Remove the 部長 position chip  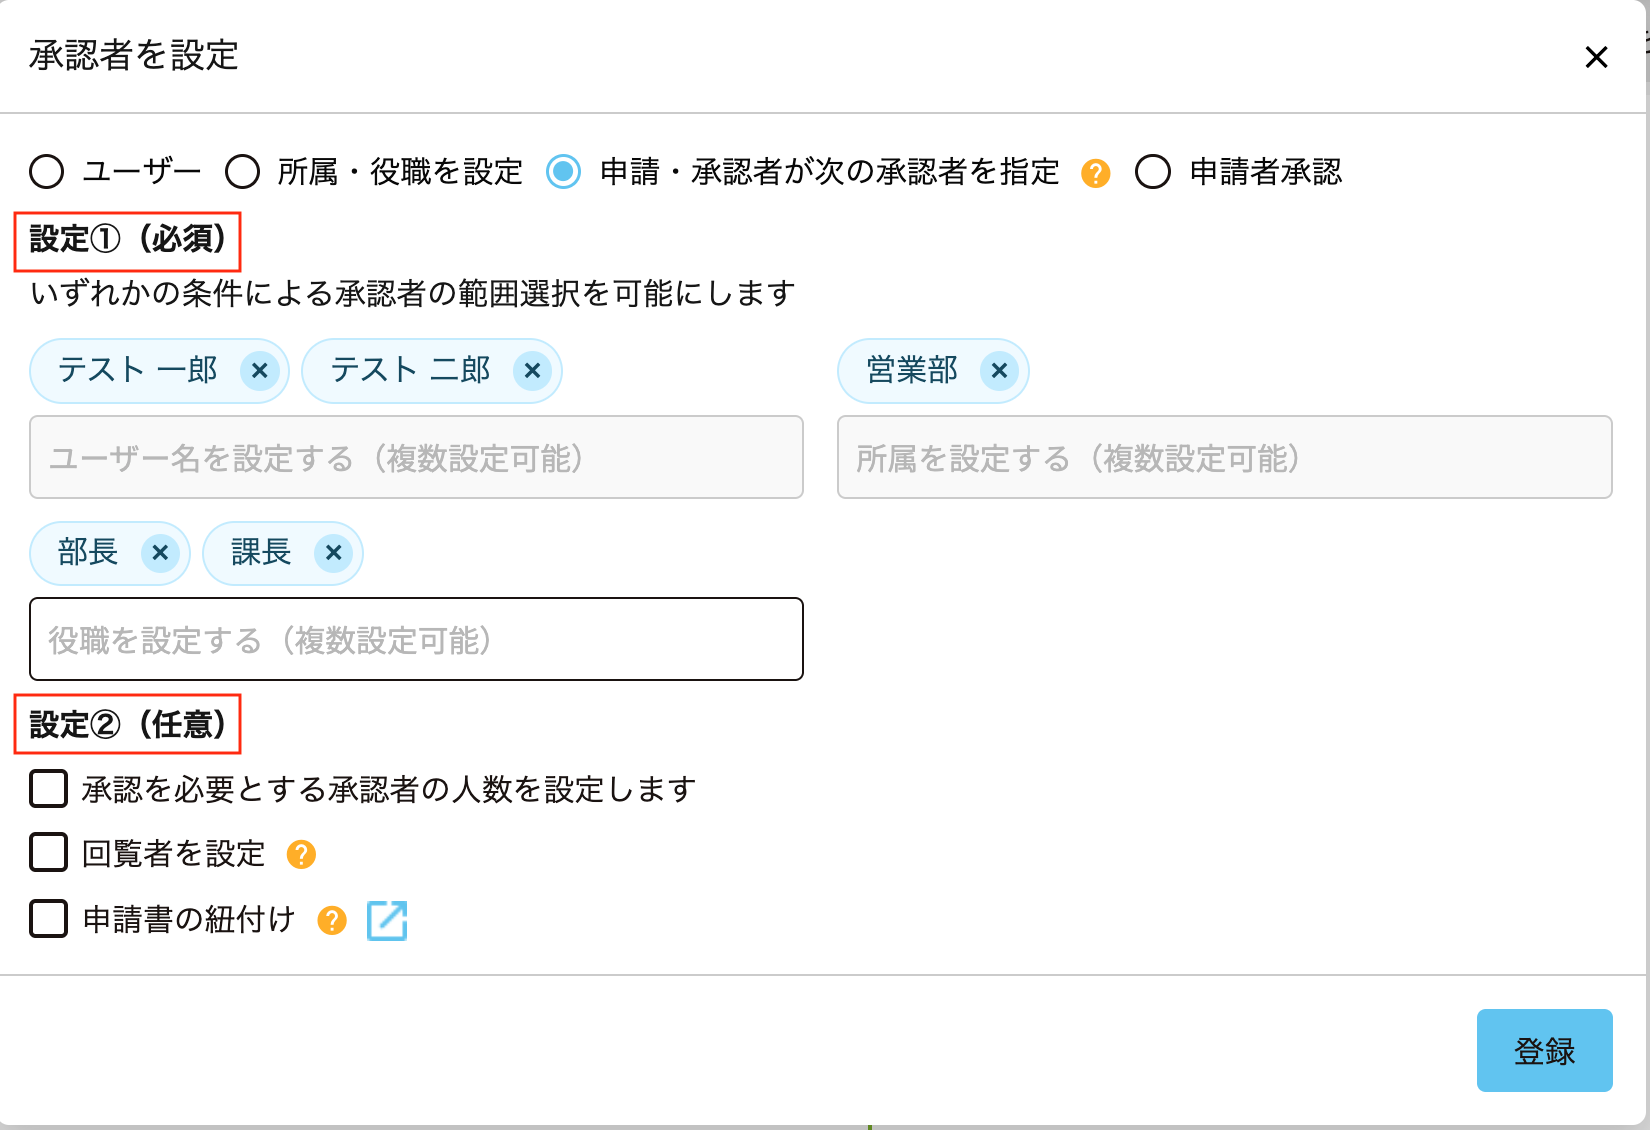pyautogui.click(x=160, y=553)
